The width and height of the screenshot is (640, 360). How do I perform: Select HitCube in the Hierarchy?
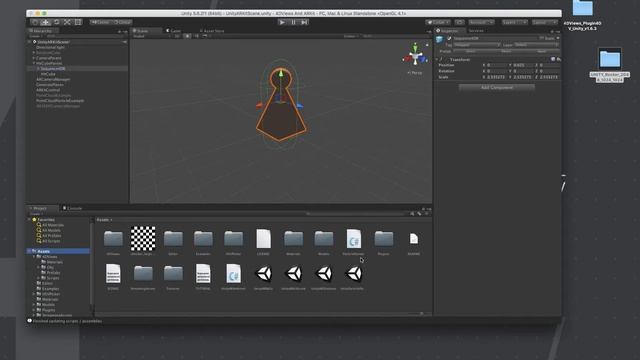[48, 74]
